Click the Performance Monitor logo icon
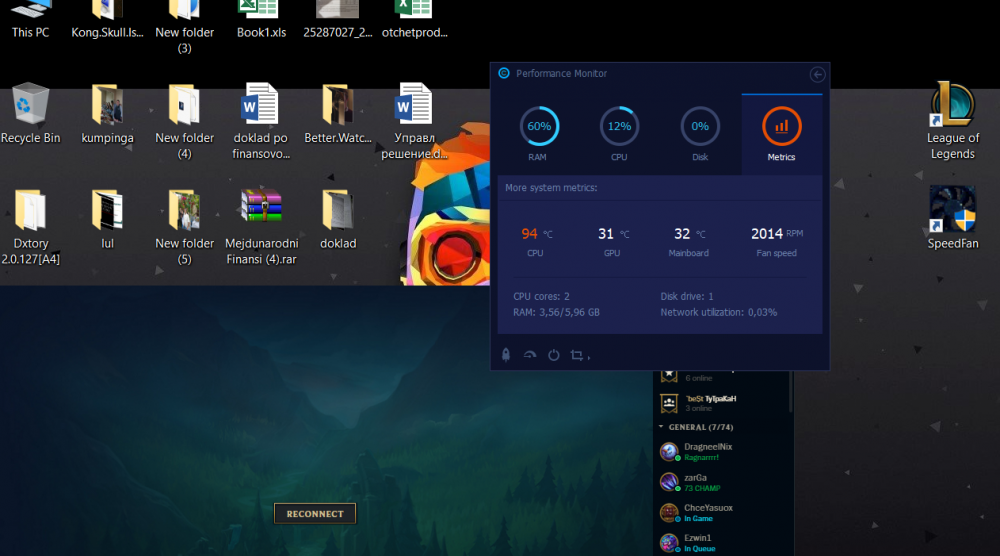 [504, 73]
